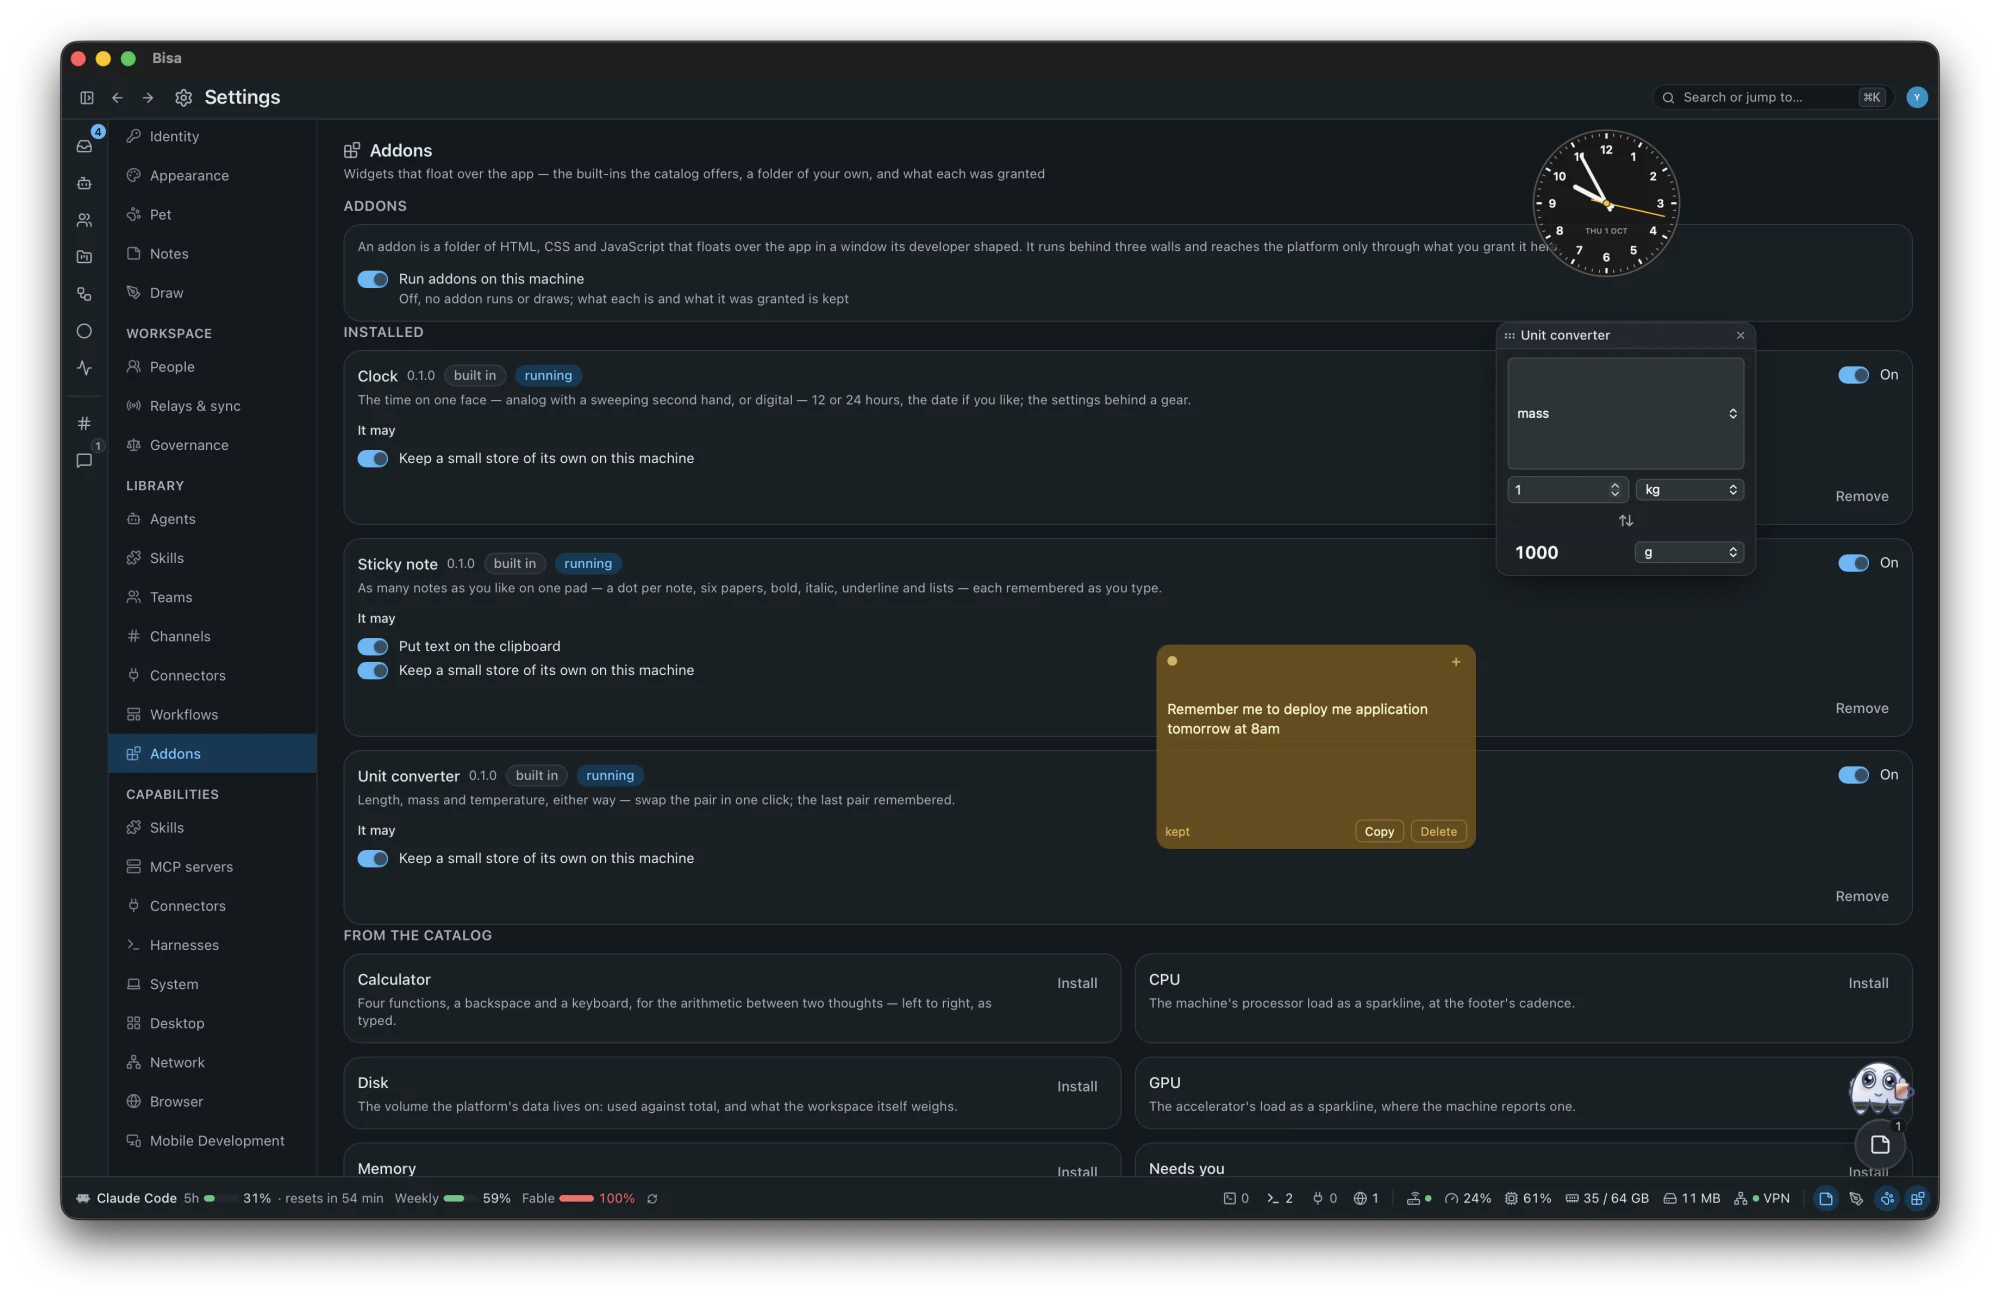Open MCP servers under Capabilities

(191, 866)
